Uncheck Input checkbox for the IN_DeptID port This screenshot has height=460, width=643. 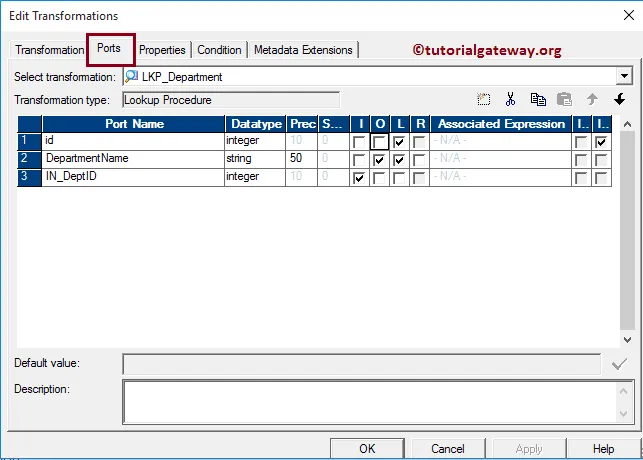click(x=359, y=177)
